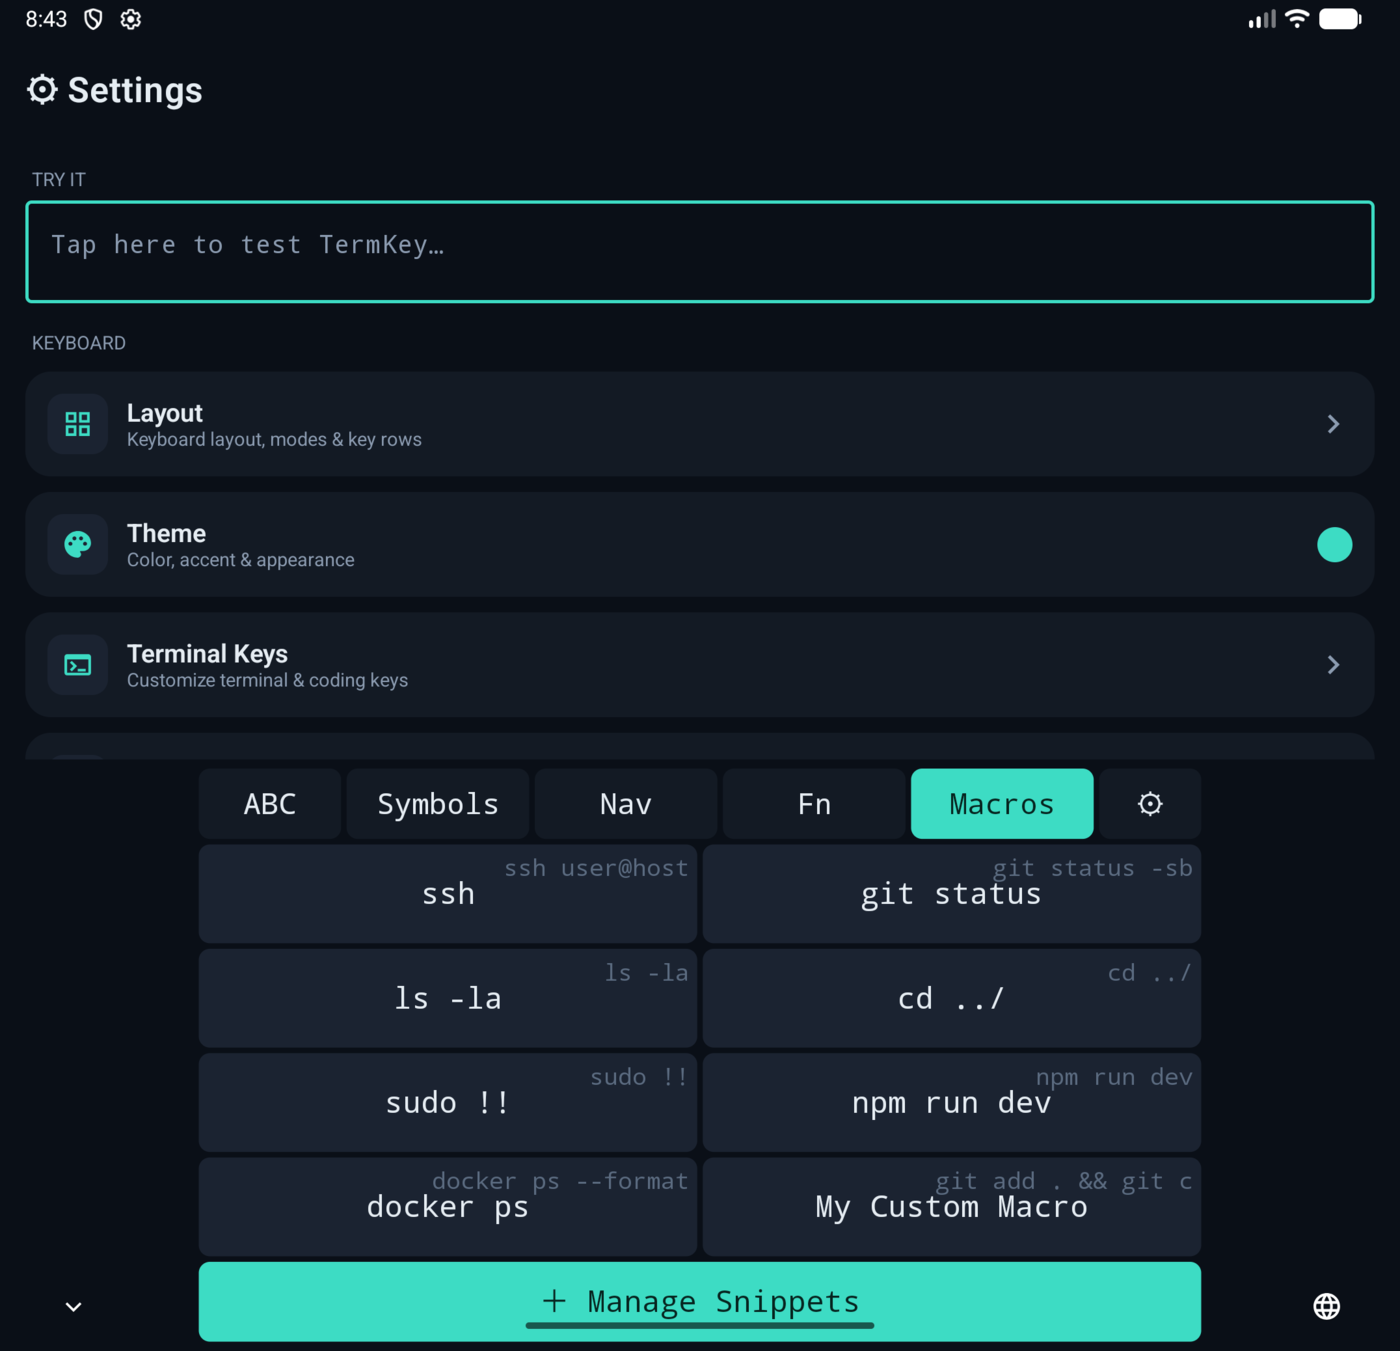
Task: Tap the Layout grid icon
Action: (78, 424)
